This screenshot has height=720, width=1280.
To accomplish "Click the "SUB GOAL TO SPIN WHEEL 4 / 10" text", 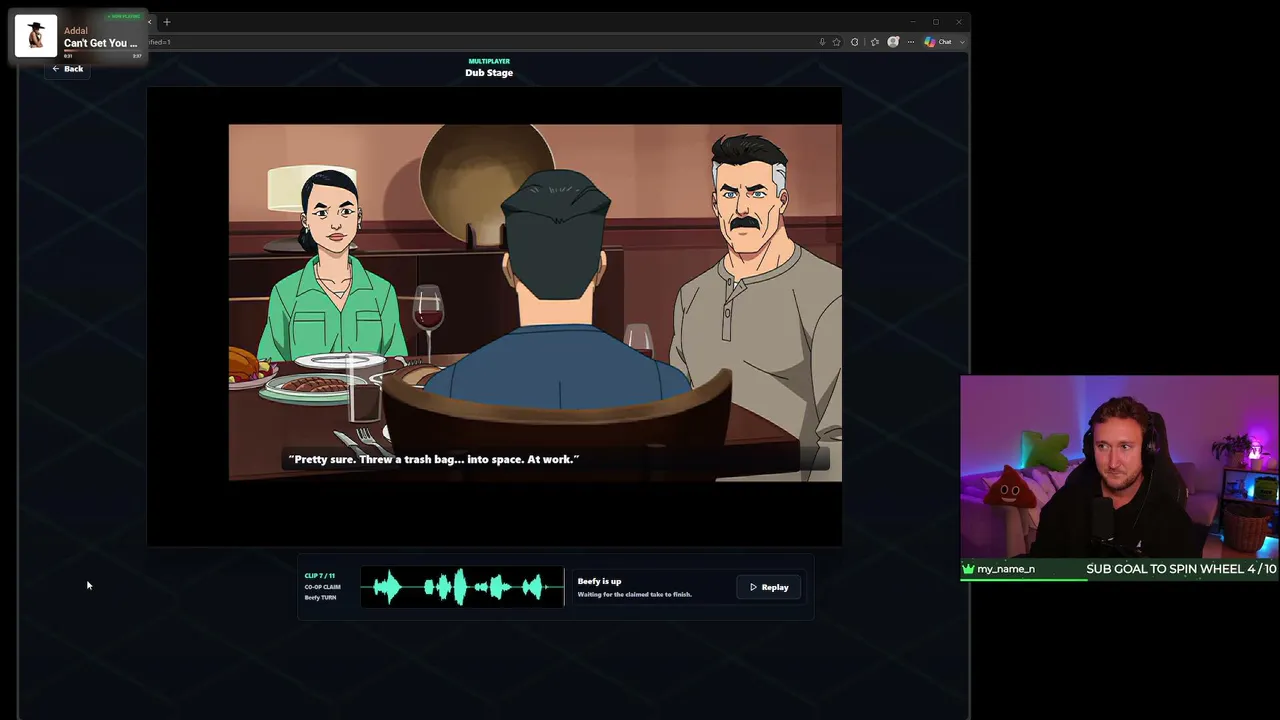I will click(1181, 569).
